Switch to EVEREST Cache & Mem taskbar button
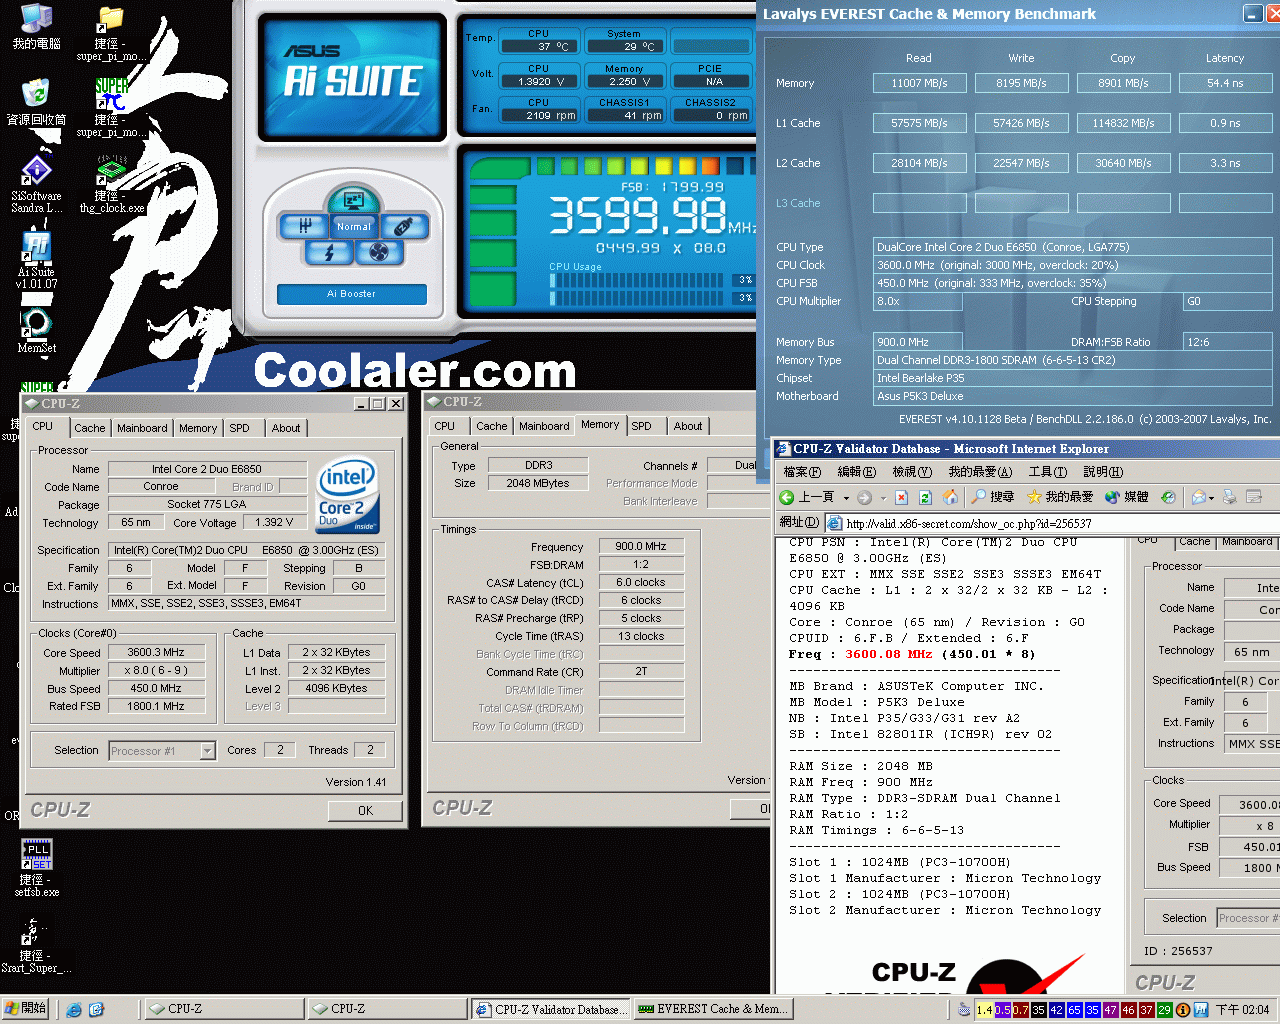 click(712, 1009)
